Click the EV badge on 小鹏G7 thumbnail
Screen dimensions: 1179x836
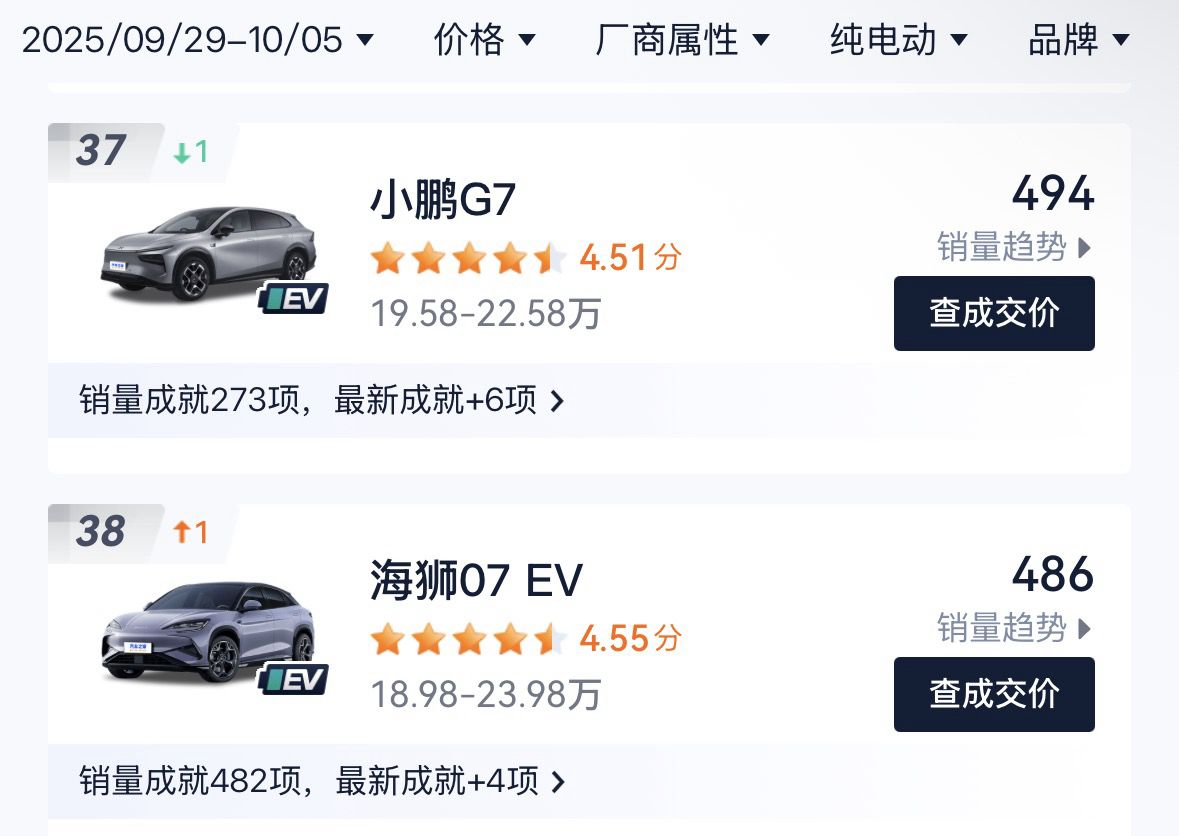pyautogui.click(x=297, y=296)
